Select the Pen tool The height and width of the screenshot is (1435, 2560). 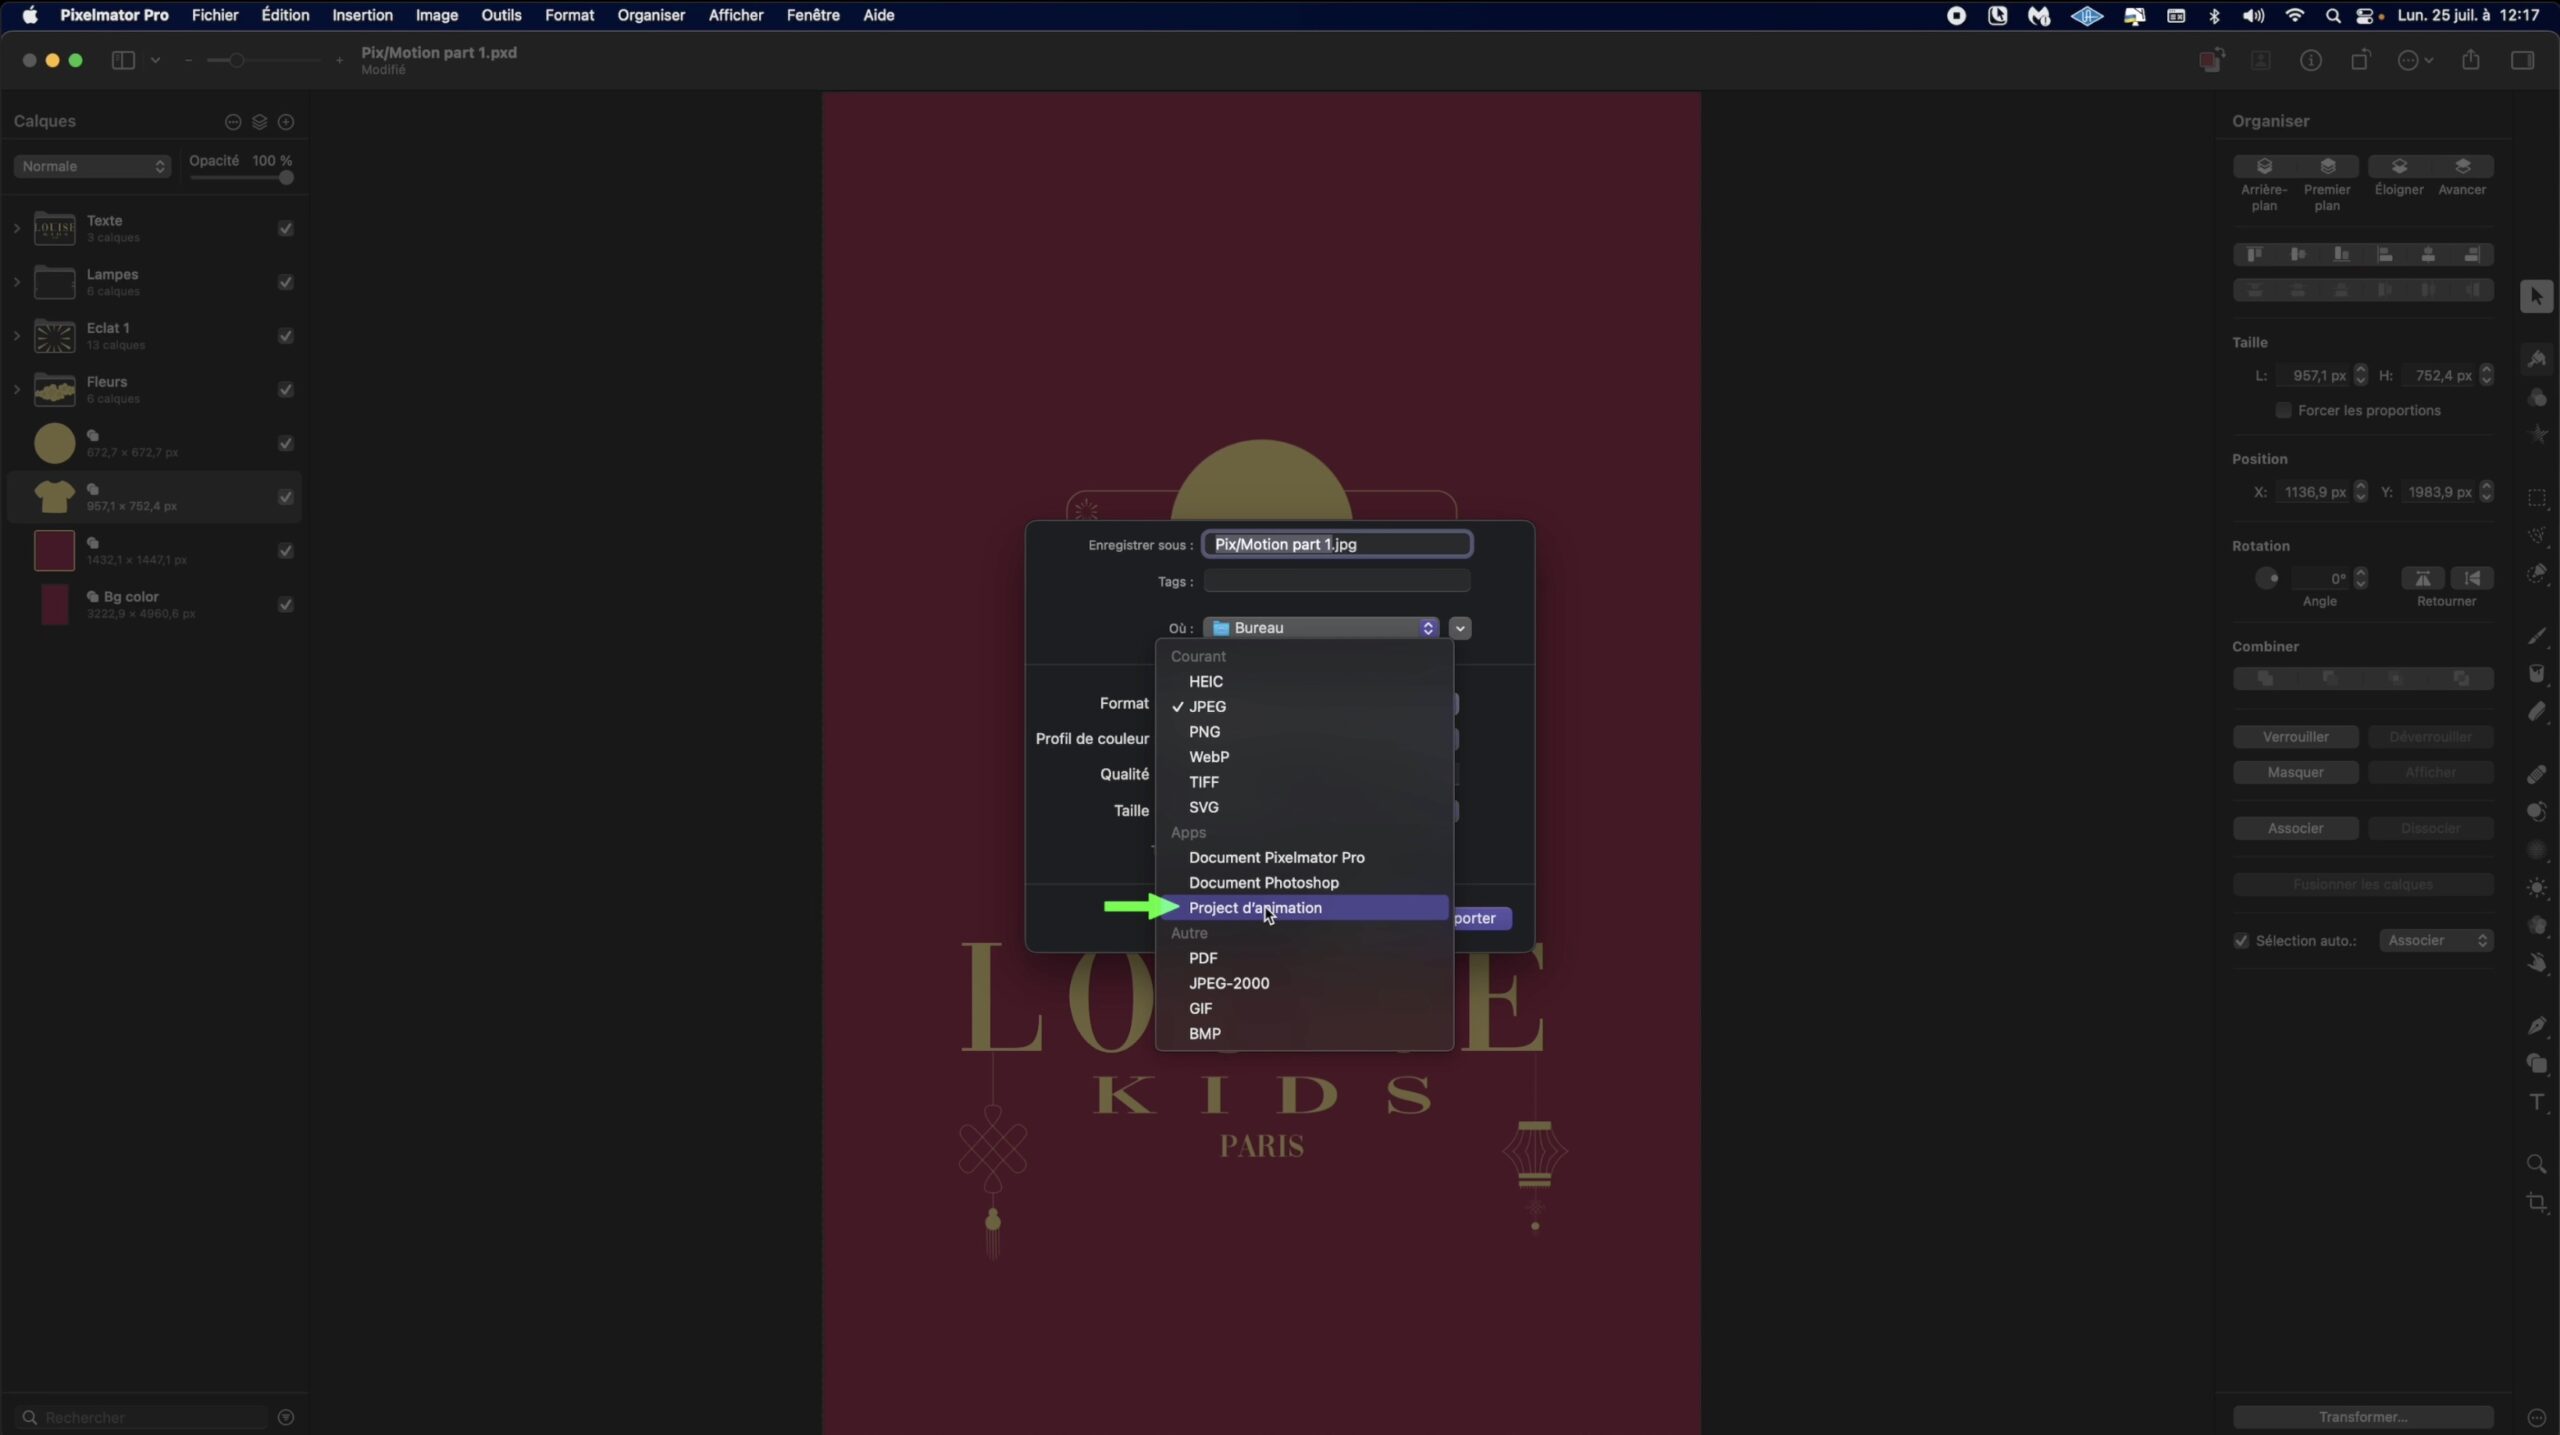pyautogui.click(x=2537, y=1026)
